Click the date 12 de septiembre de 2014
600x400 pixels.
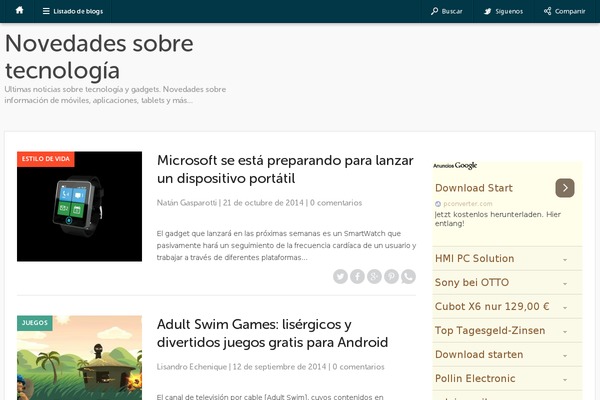279,367
